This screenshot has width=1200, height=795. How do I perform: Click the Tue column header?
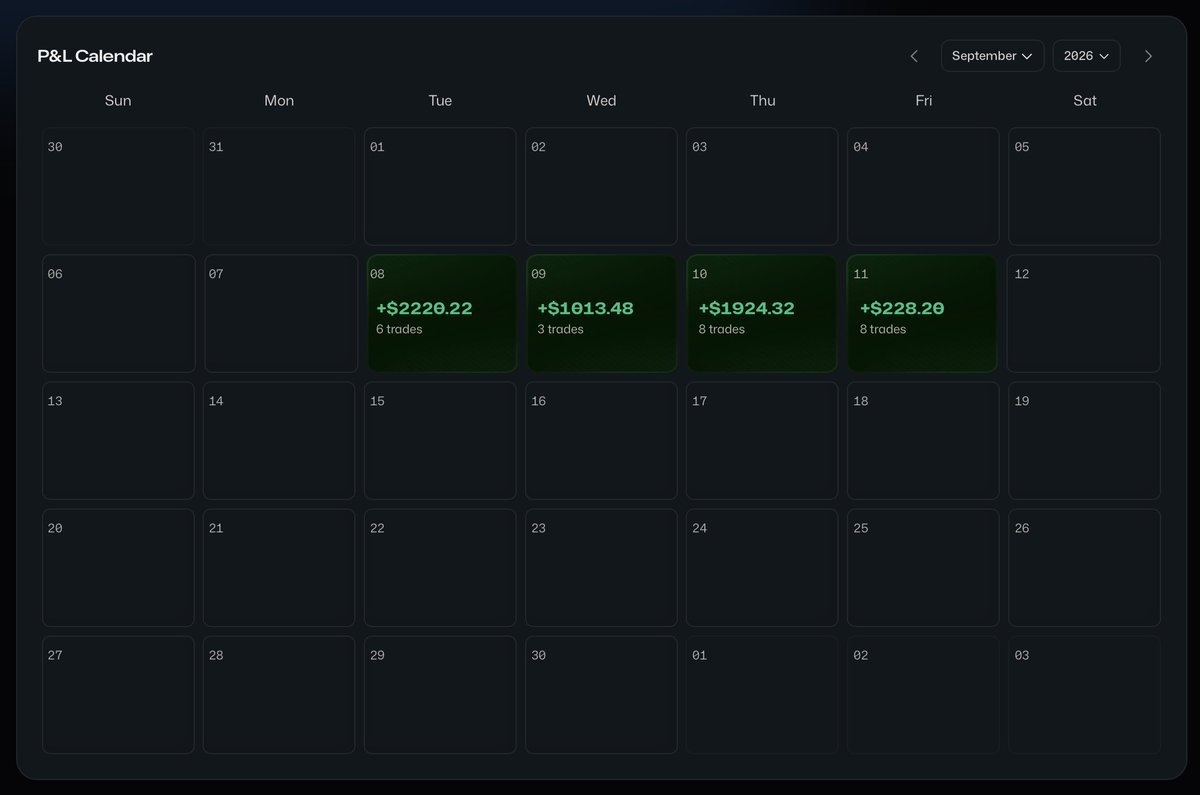click(x=440, y=100)
